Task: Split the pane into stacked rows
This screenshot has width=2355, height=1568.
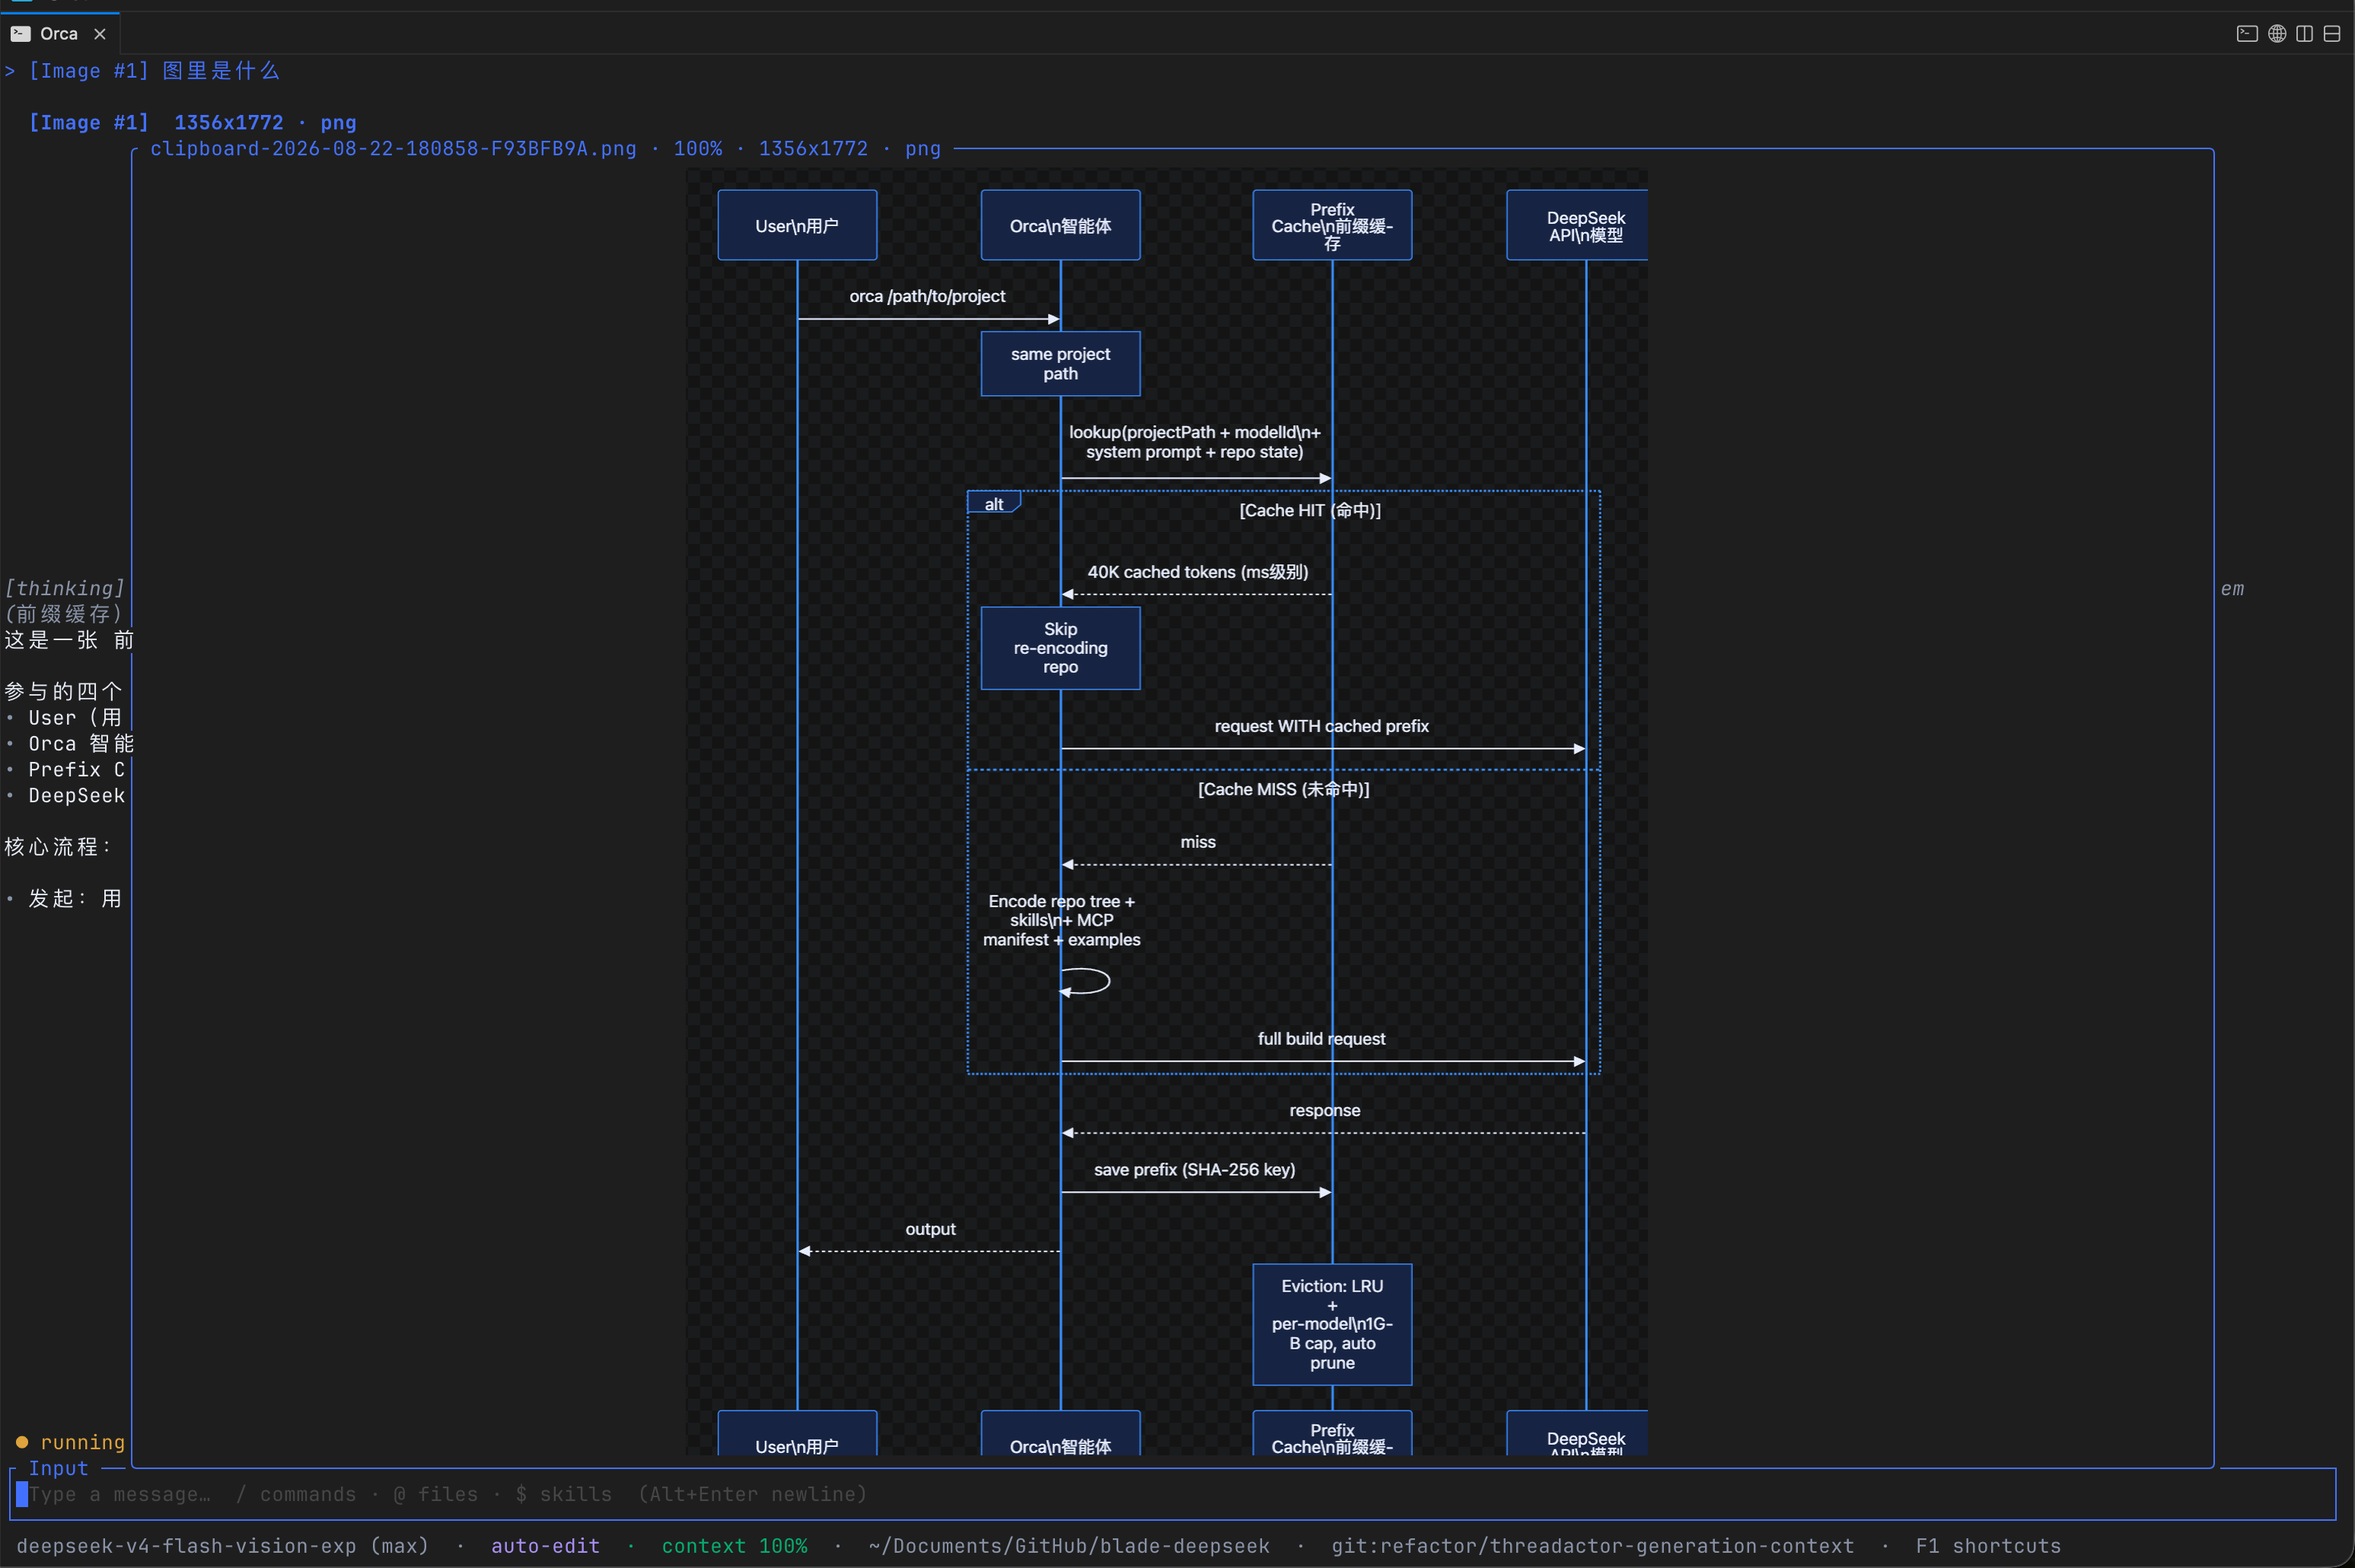Action: [2332, 34]
